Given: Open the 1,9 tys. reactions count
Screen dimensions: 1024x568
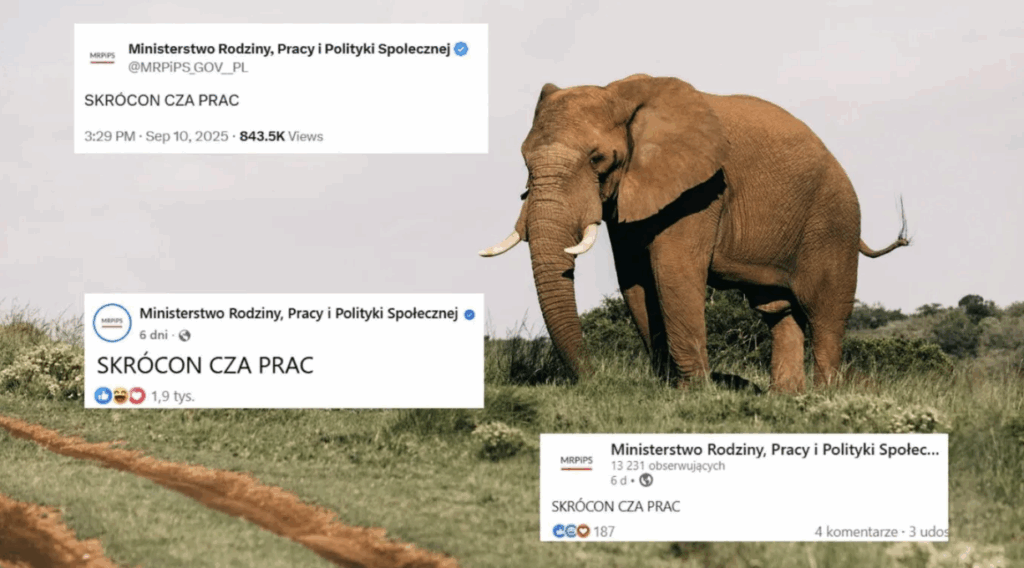Looking at the screenshot, I should coord(173,396).
